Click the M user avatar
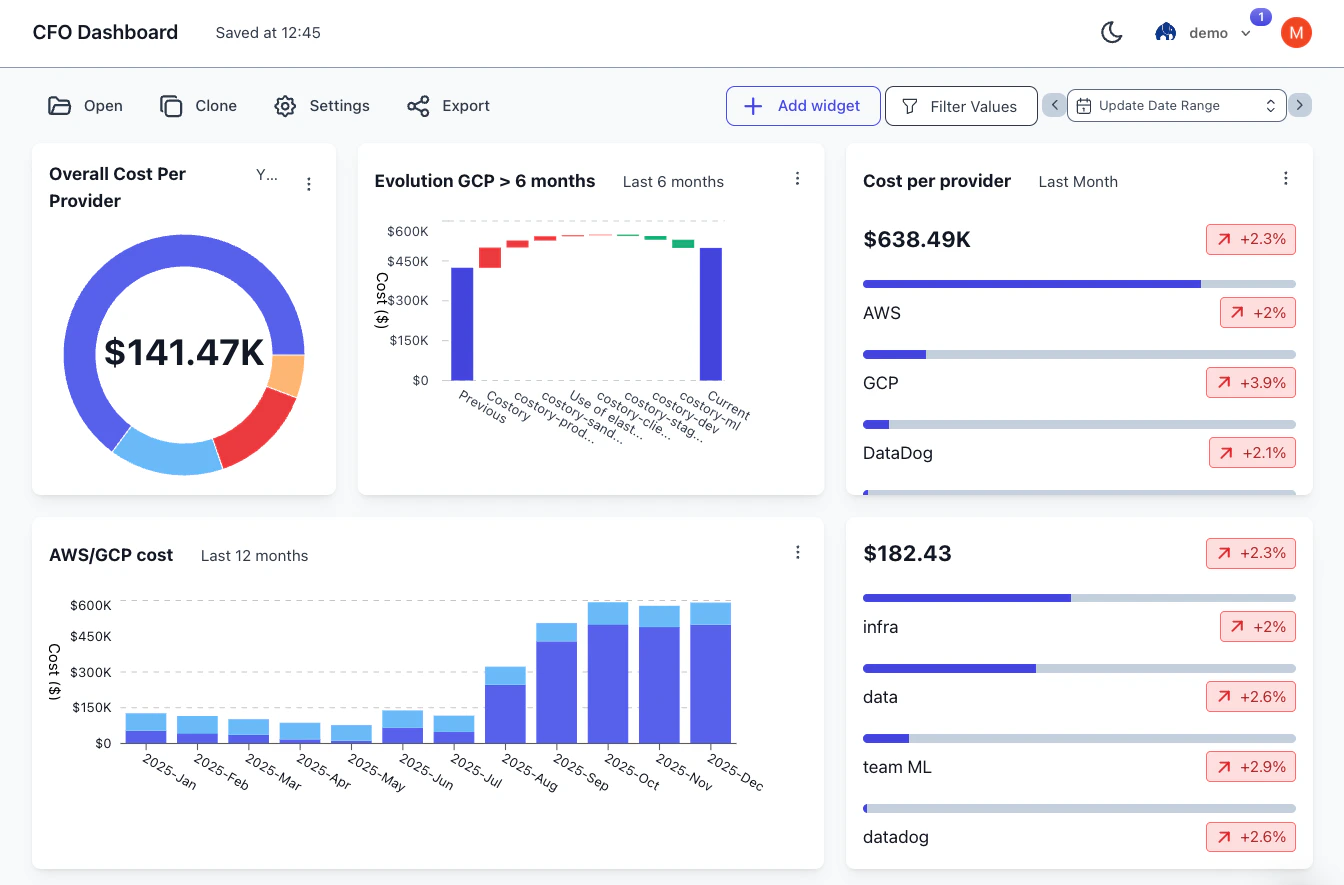This screenshot has height=885, width=1344. (1296, 32)
